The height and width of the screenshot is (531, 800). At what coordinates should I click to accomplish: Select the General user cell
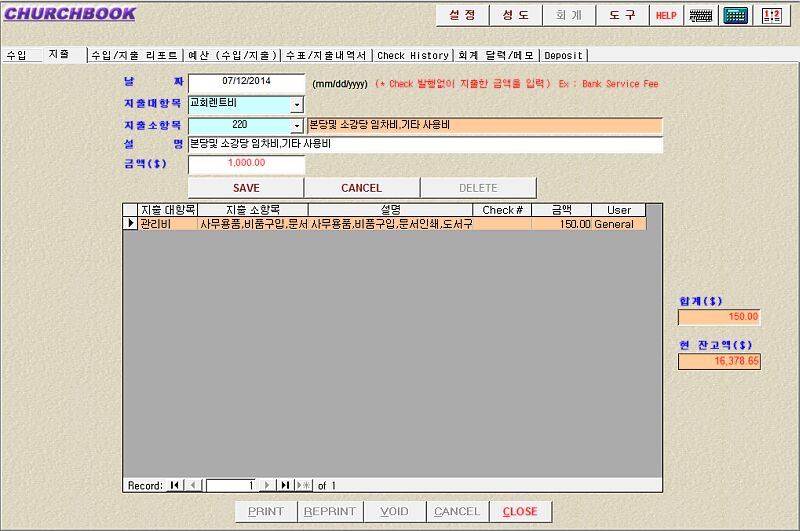tap(619, 223)
